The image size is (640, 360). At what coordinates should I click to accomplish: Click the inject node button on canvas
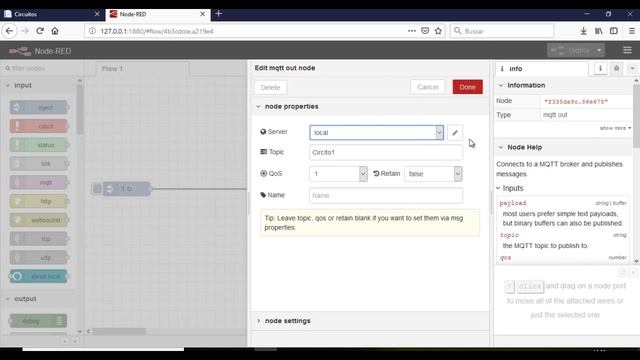pyautogui.click(x=97, y=189)
